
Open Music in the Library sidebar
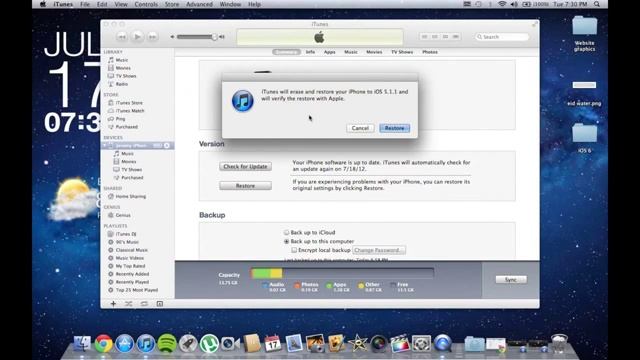[x=122, y=60]
